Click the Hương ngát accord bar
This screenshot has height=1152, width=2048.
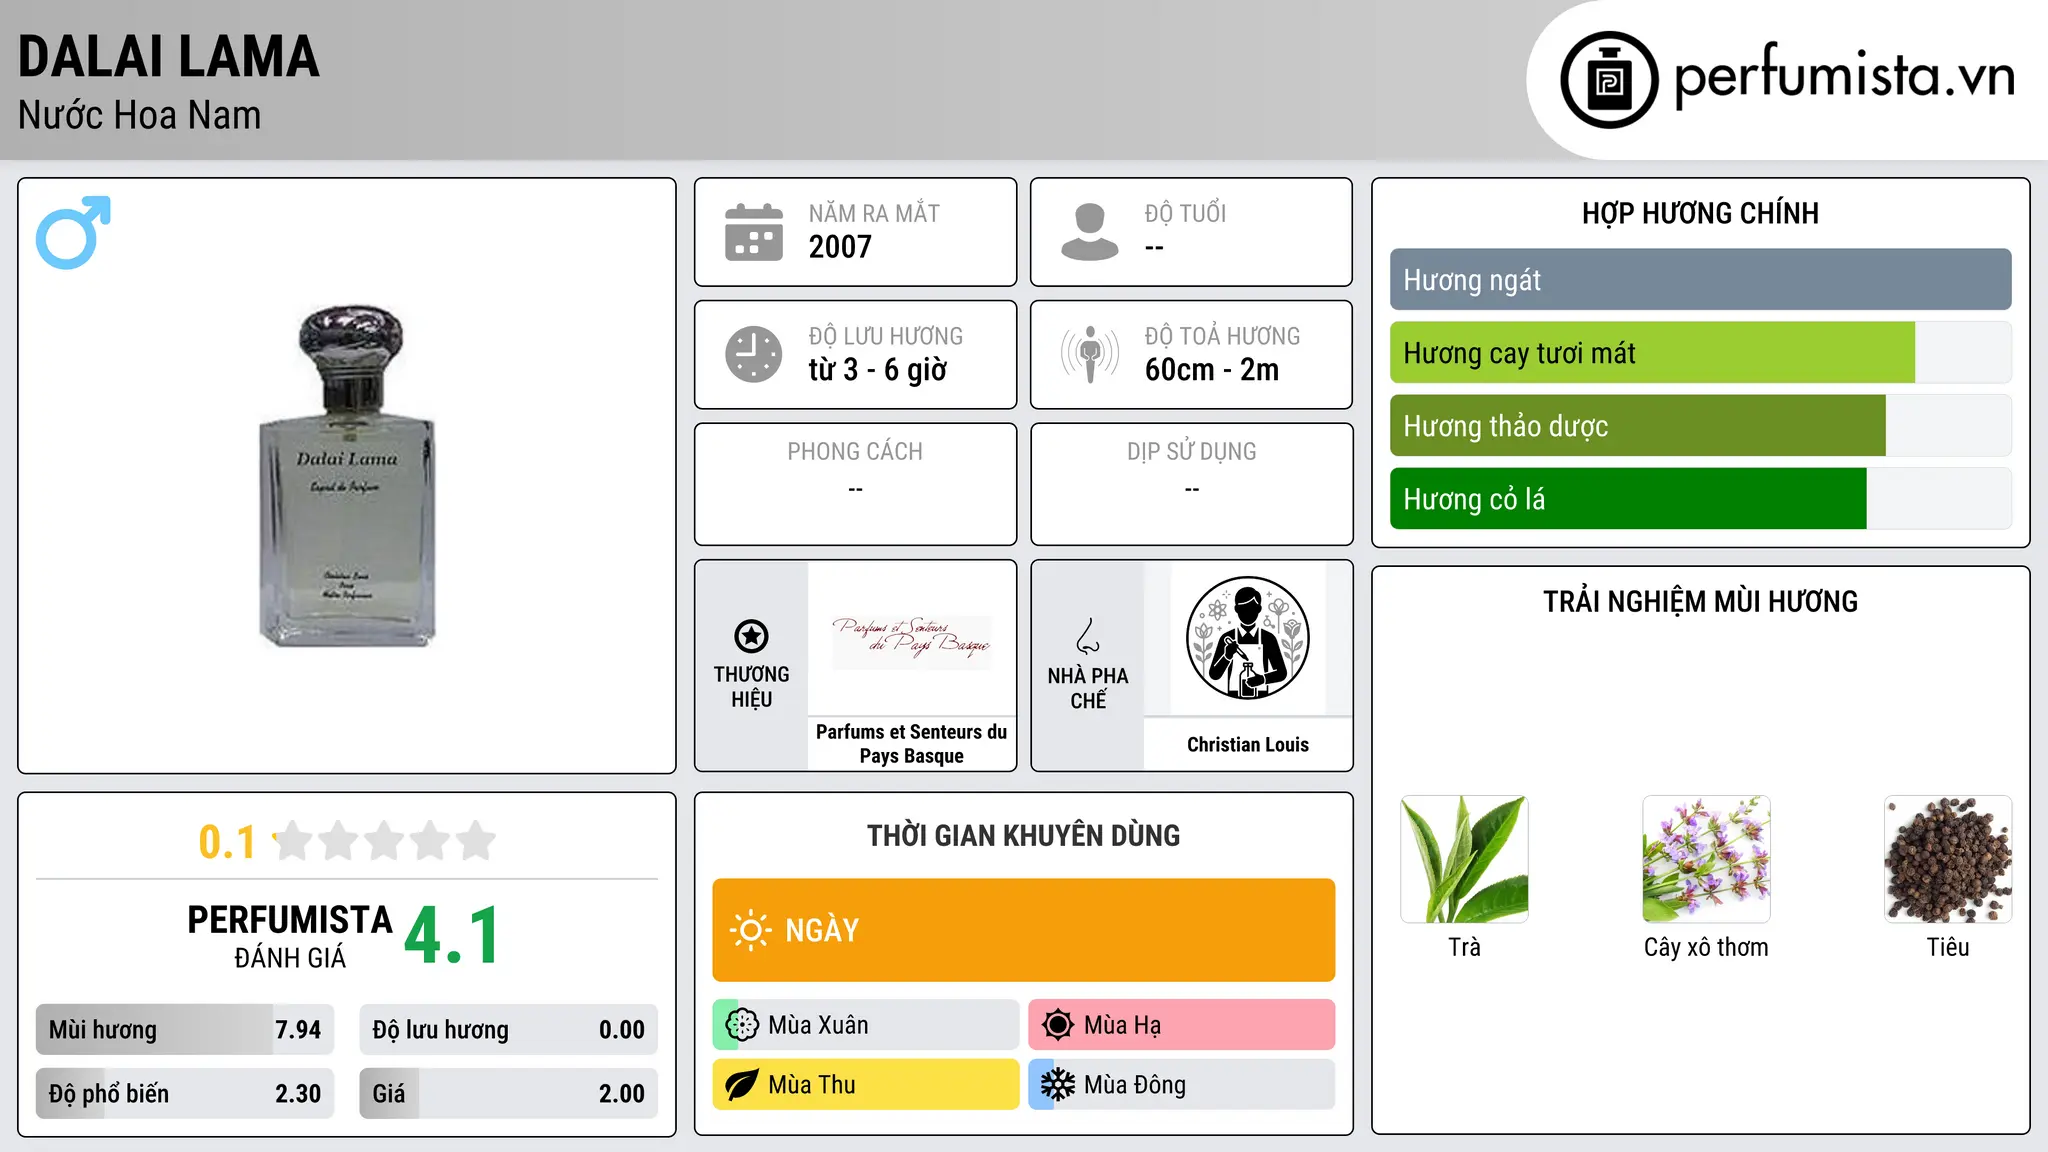pos(1701,280)
